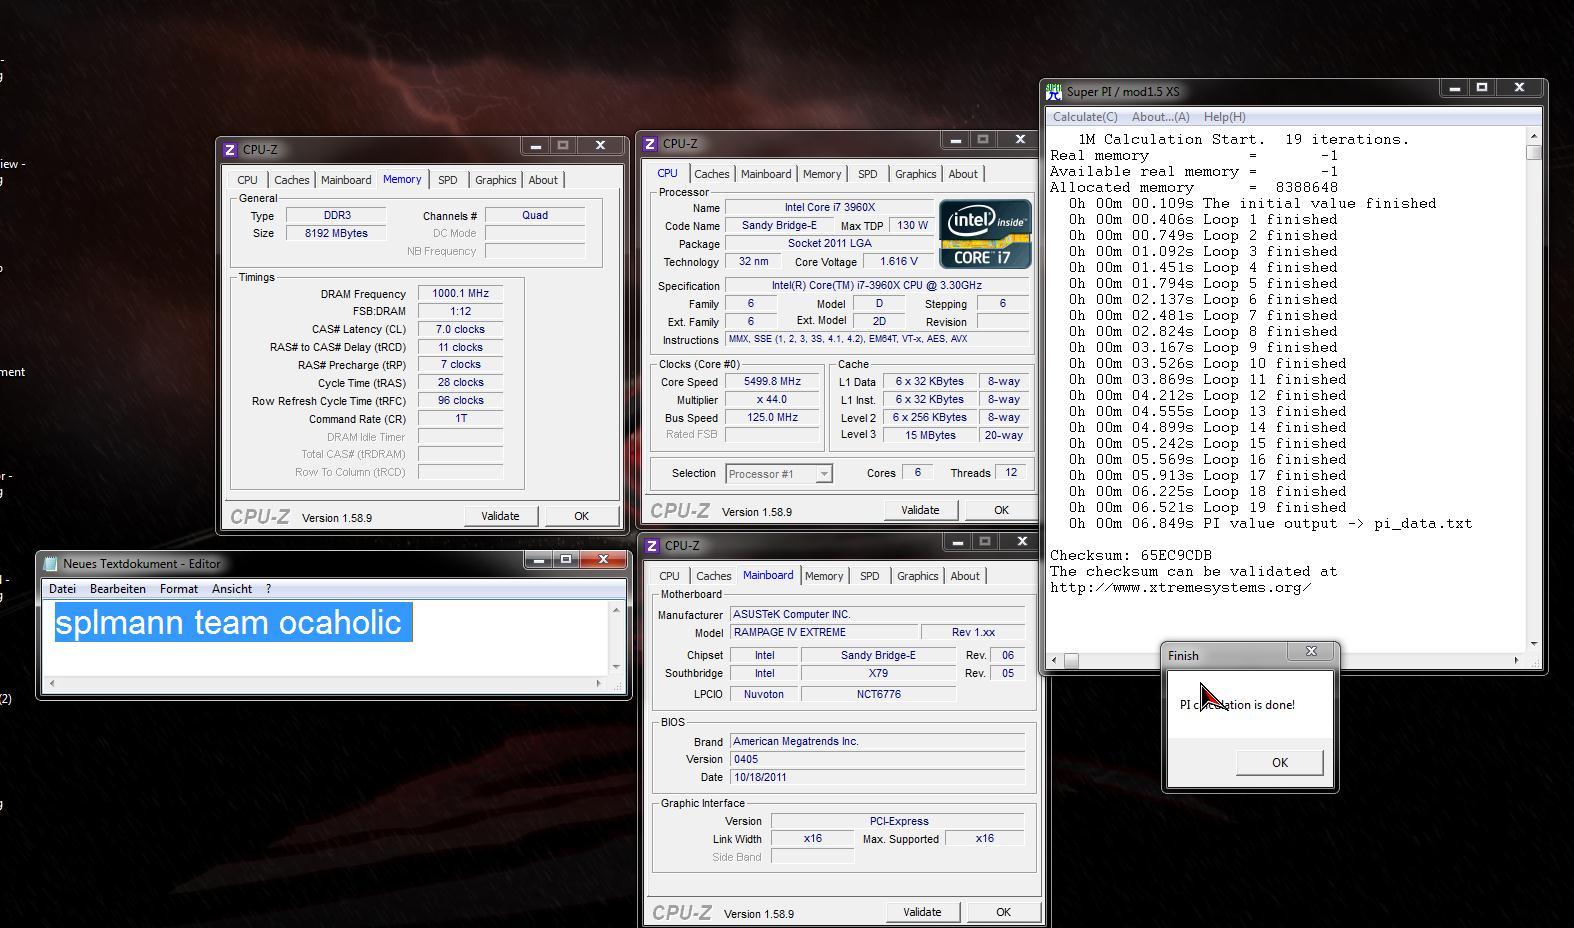Click the Intel Core i7 logo badge

(x=984, y=233)
